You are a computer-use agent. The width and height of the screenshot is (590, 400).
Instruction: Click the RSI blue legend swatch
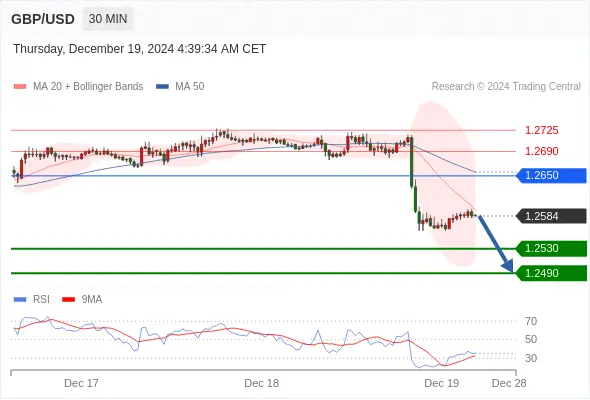click(20, 300)
